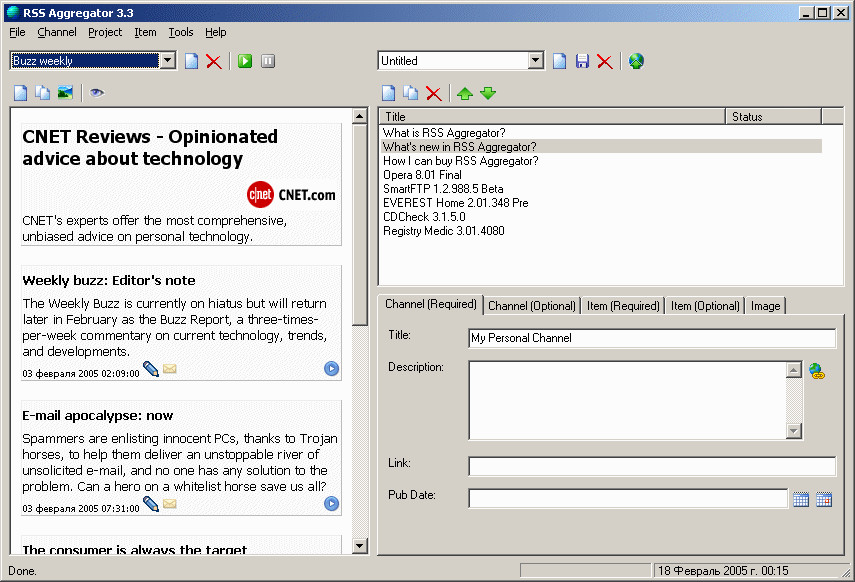Click the Description box scroll up arrow
The height and width of the screenshot is (582, 855).
[x=794, y=370]
